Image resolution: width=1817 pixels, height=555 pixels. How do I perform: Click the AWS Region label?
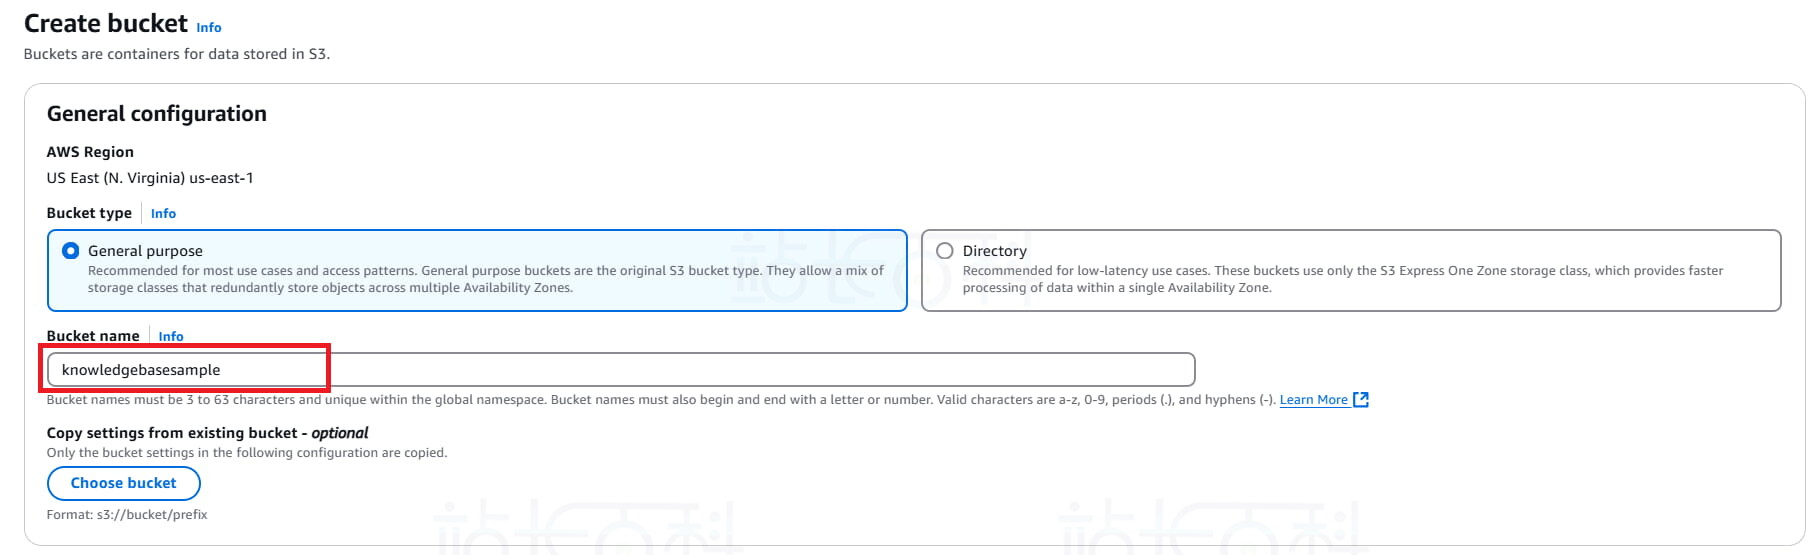click(90, 152)
